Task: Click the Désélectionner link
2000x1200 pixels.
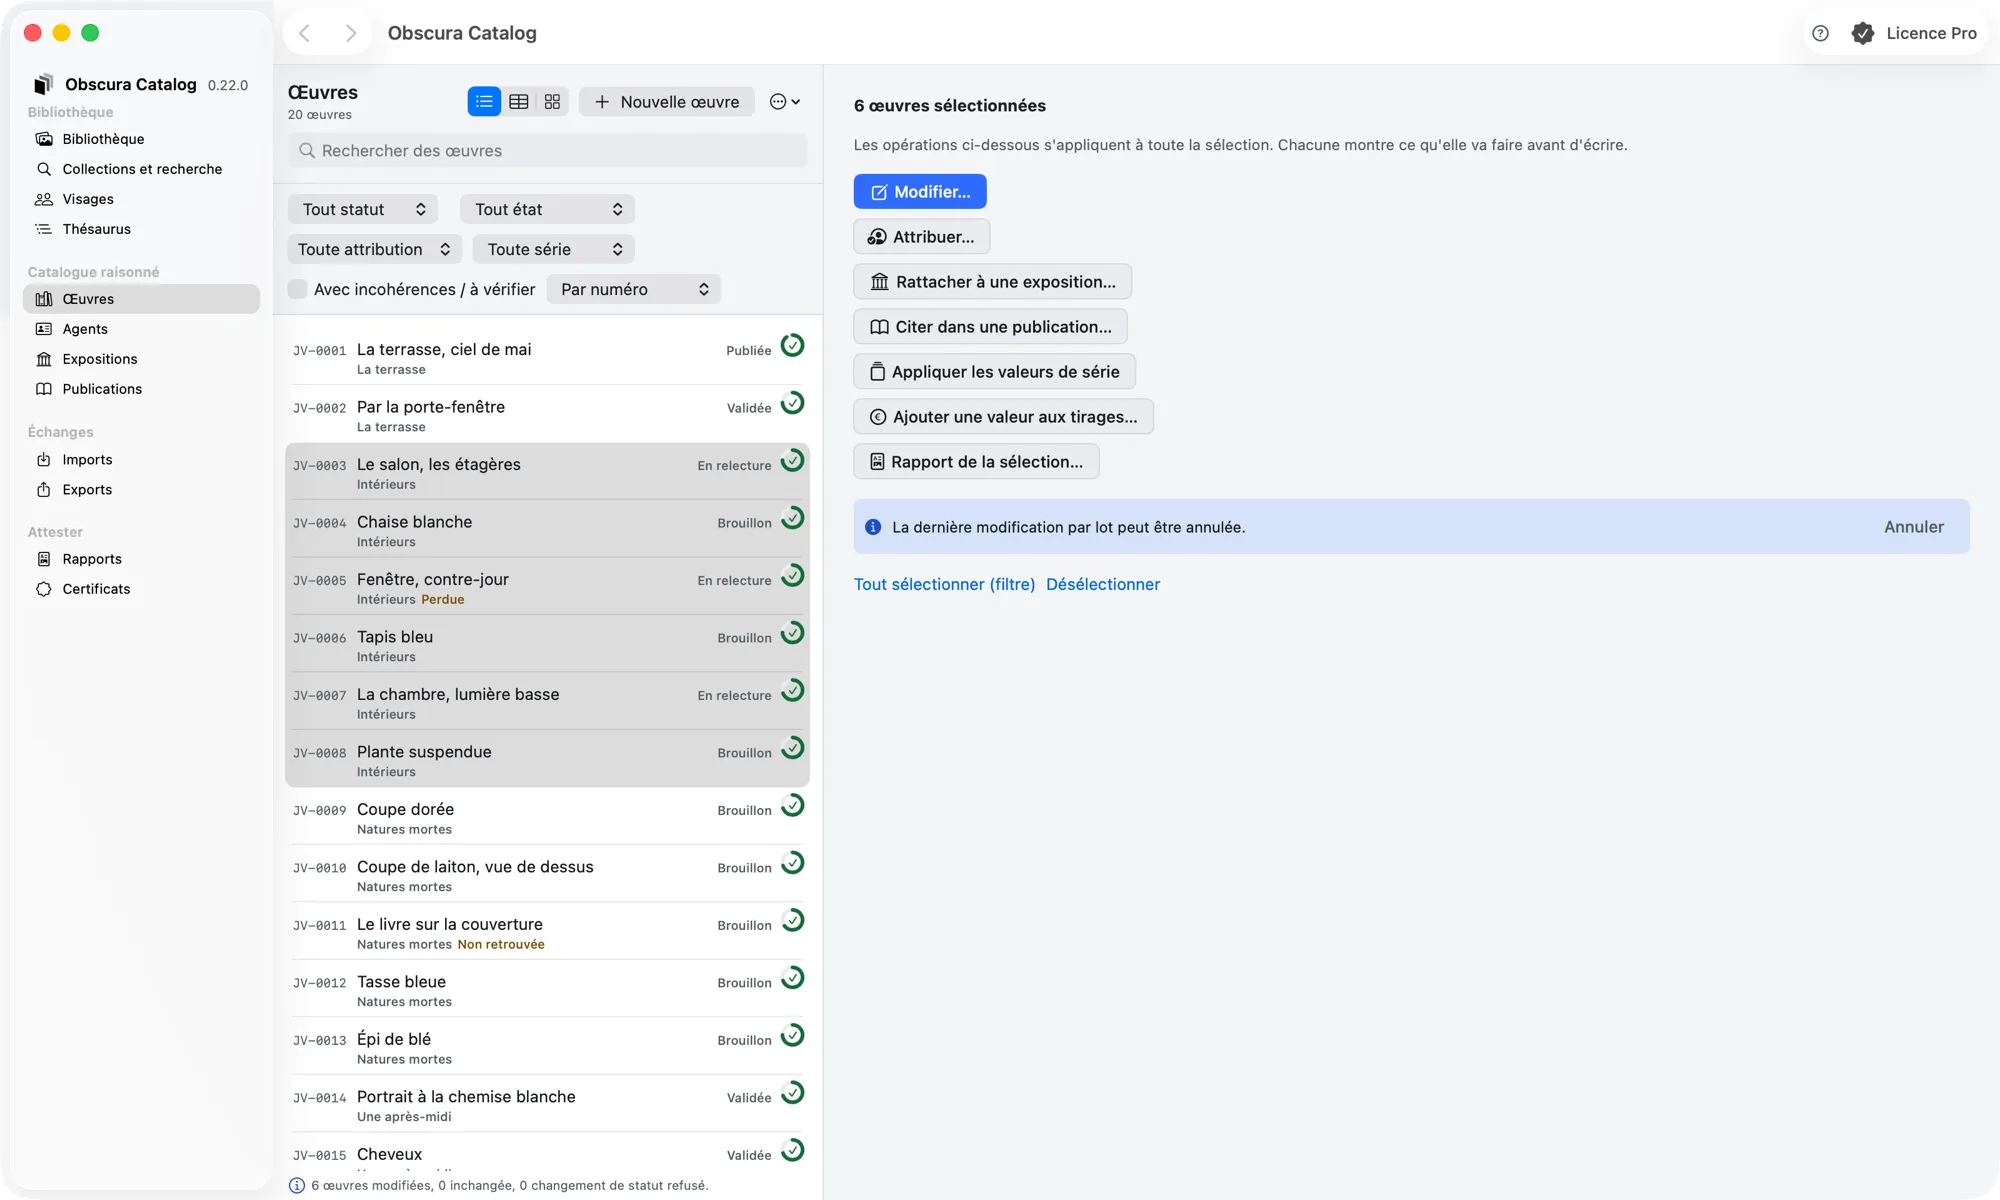Action: click(x=1103, y=584)
